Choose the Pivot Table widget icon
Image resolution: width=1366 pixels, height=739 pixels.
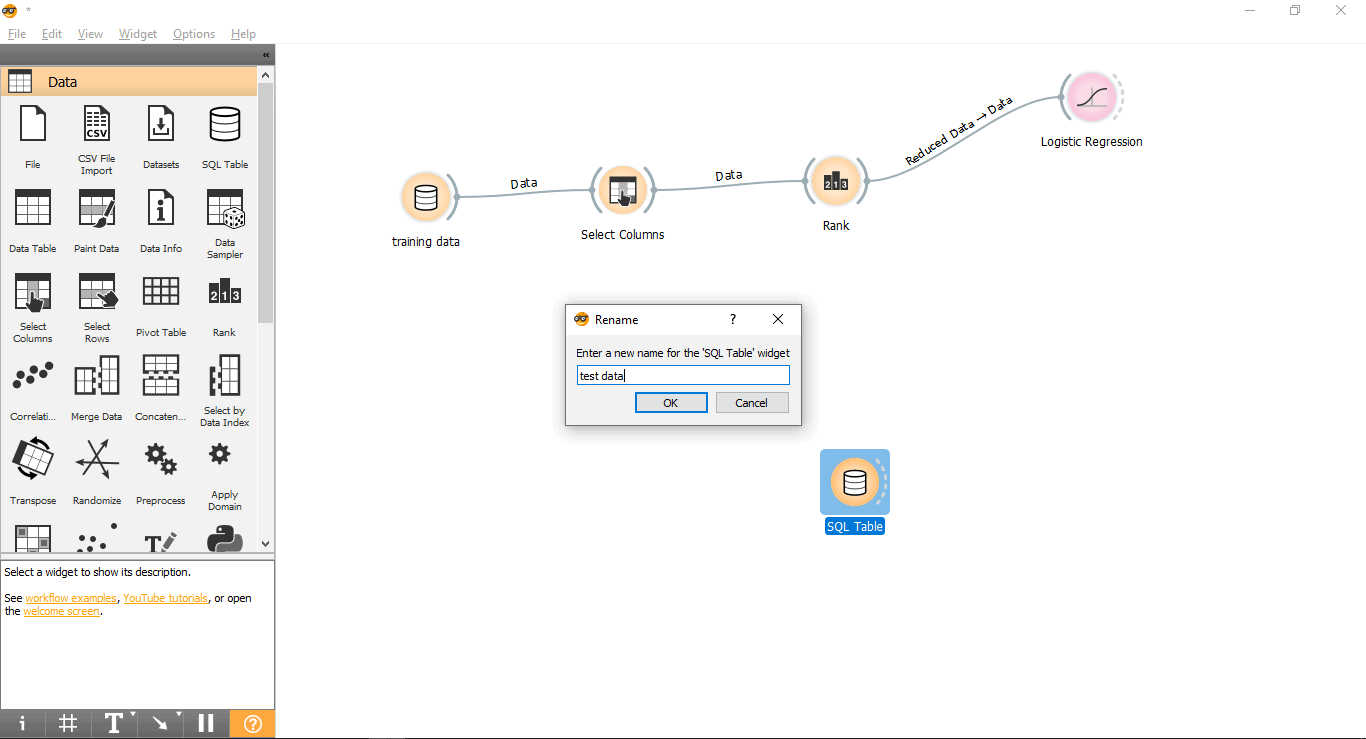click(x=161, y=292)
